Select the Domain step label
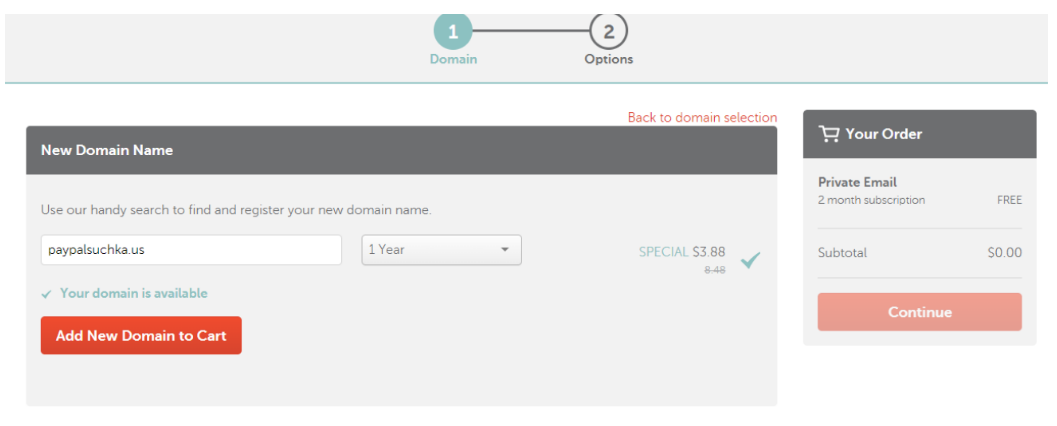 [453, 59]
